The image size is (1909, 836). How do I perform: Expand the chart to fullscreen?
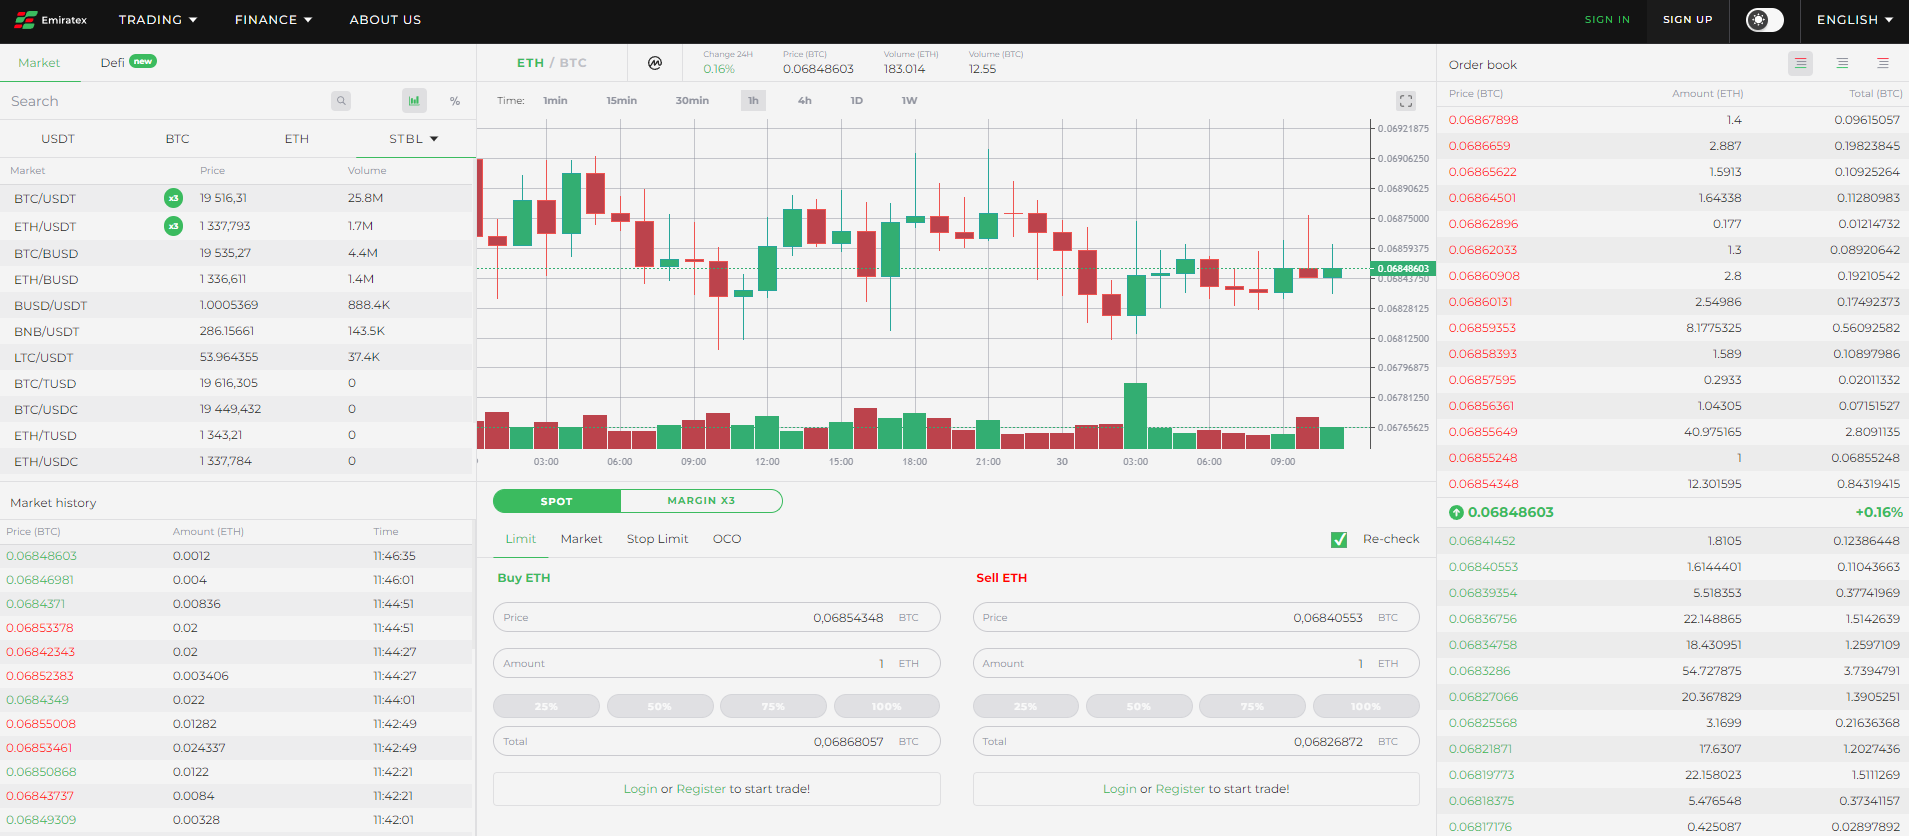pos(1406,101)
